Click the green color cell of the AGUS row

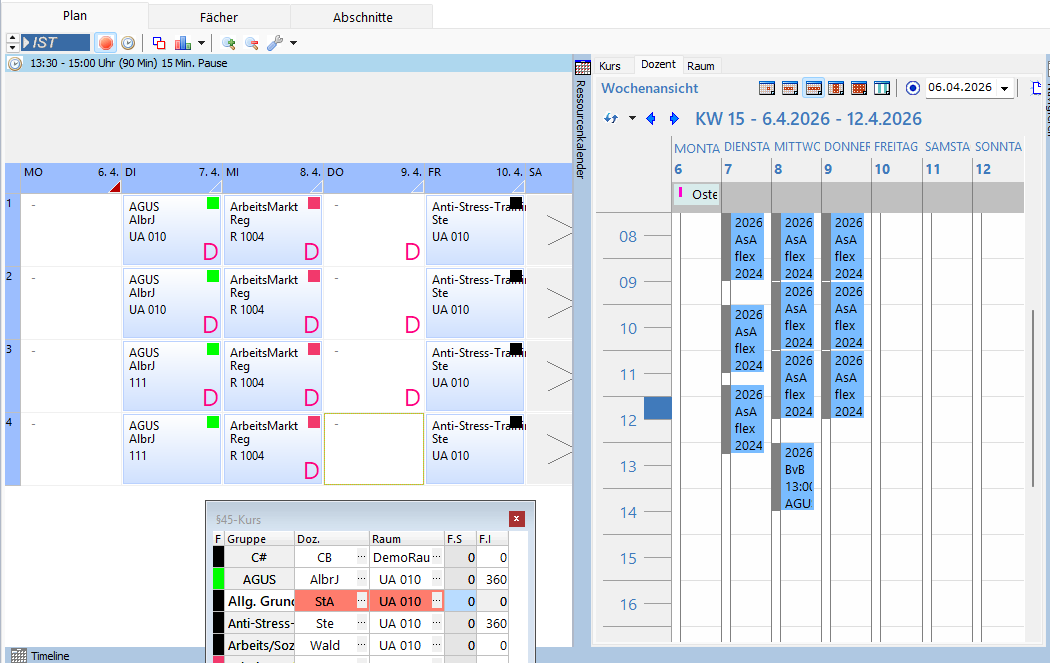[x=218, y=579]
